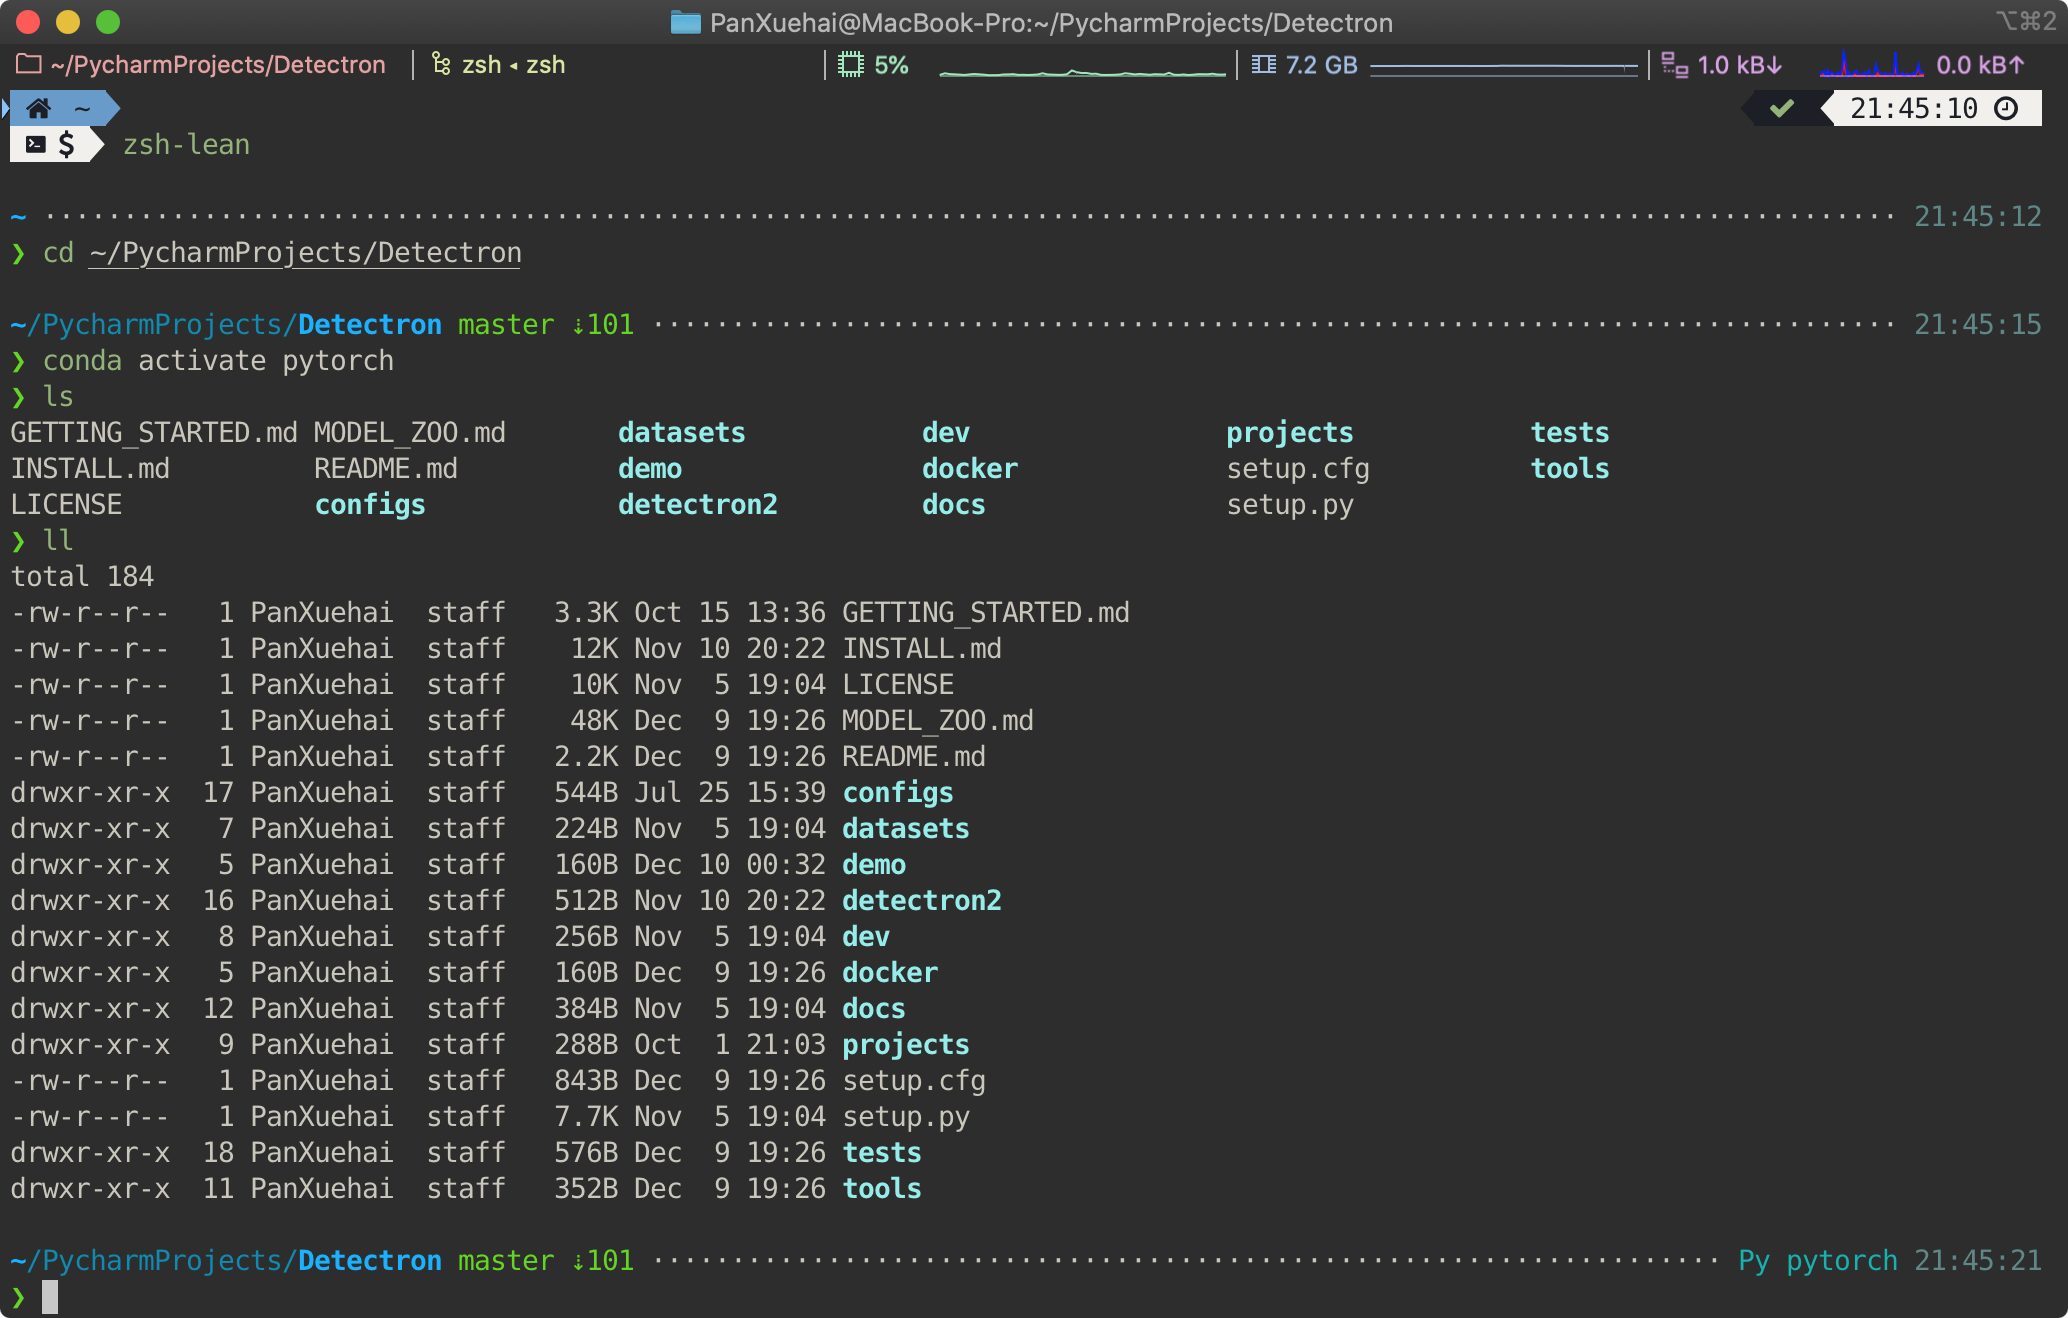
Task: Click the Py pytorch environment indicator
Action: (x=1818, y=1261)
